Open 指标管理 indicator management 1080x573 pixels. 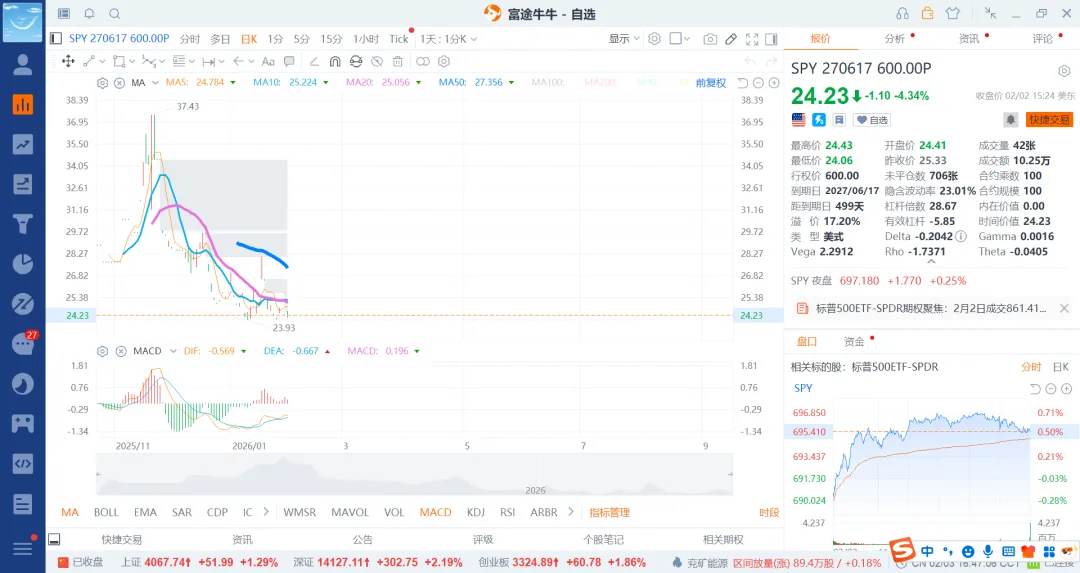[x=610, y=512]
